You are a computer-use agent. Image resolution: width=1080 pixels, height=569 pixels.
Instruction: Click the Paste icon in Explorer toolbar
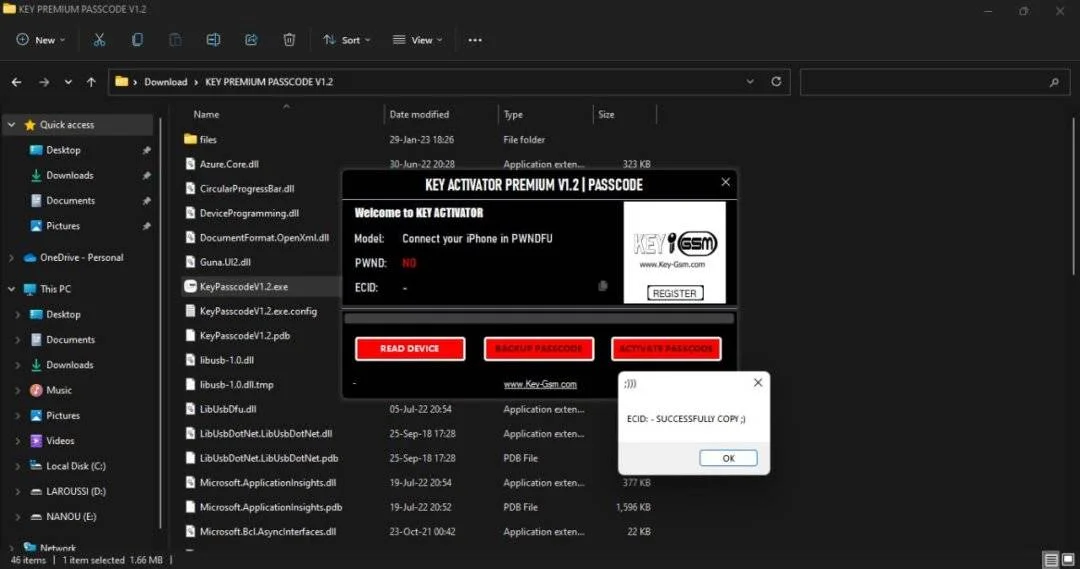(x=175, y=40)
